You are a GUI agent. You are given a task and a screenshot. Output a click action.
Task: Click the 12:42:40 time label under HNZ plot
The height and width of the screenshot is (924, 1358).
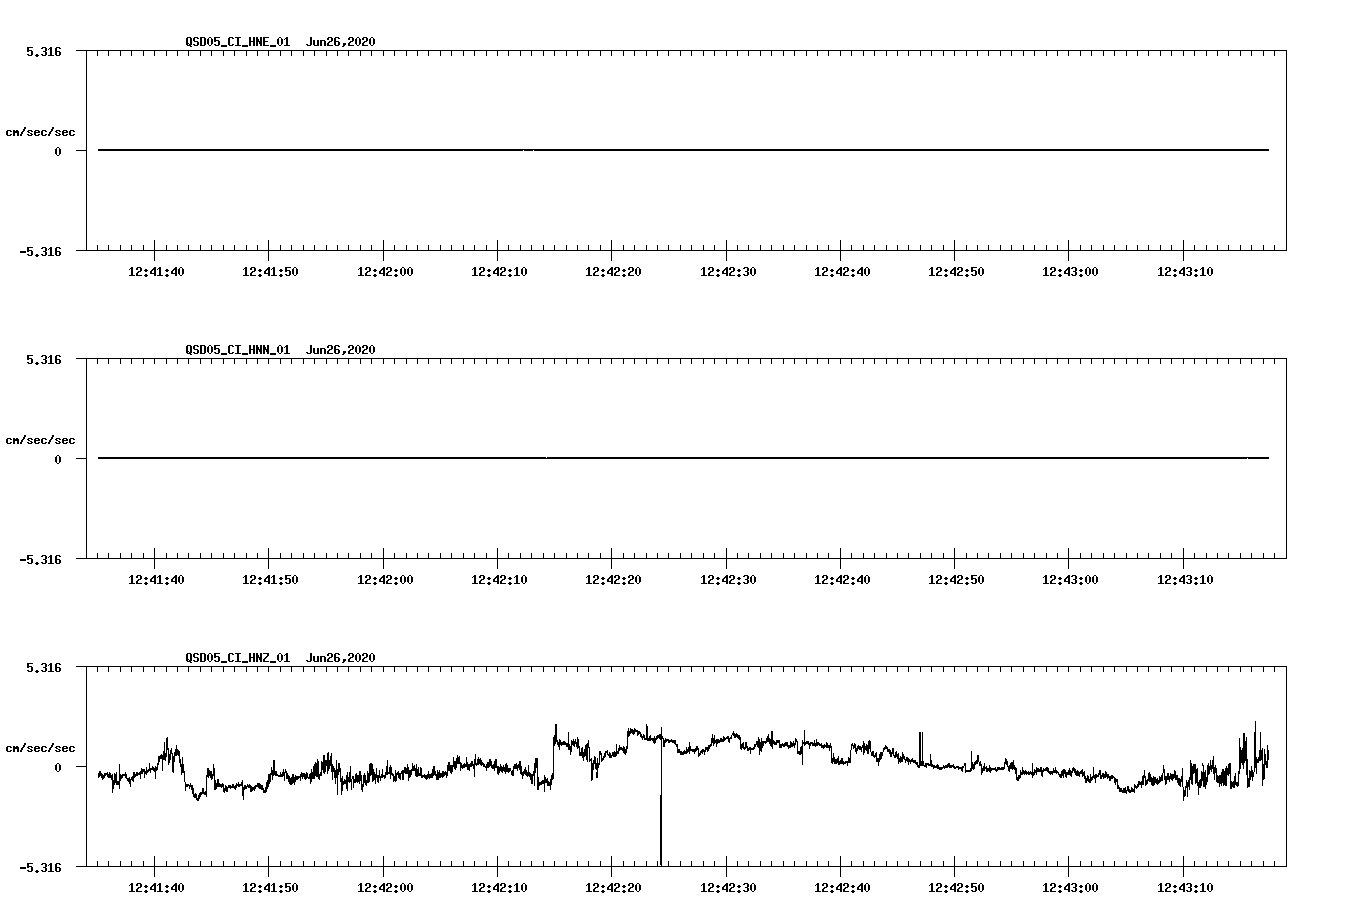(842, 888)
